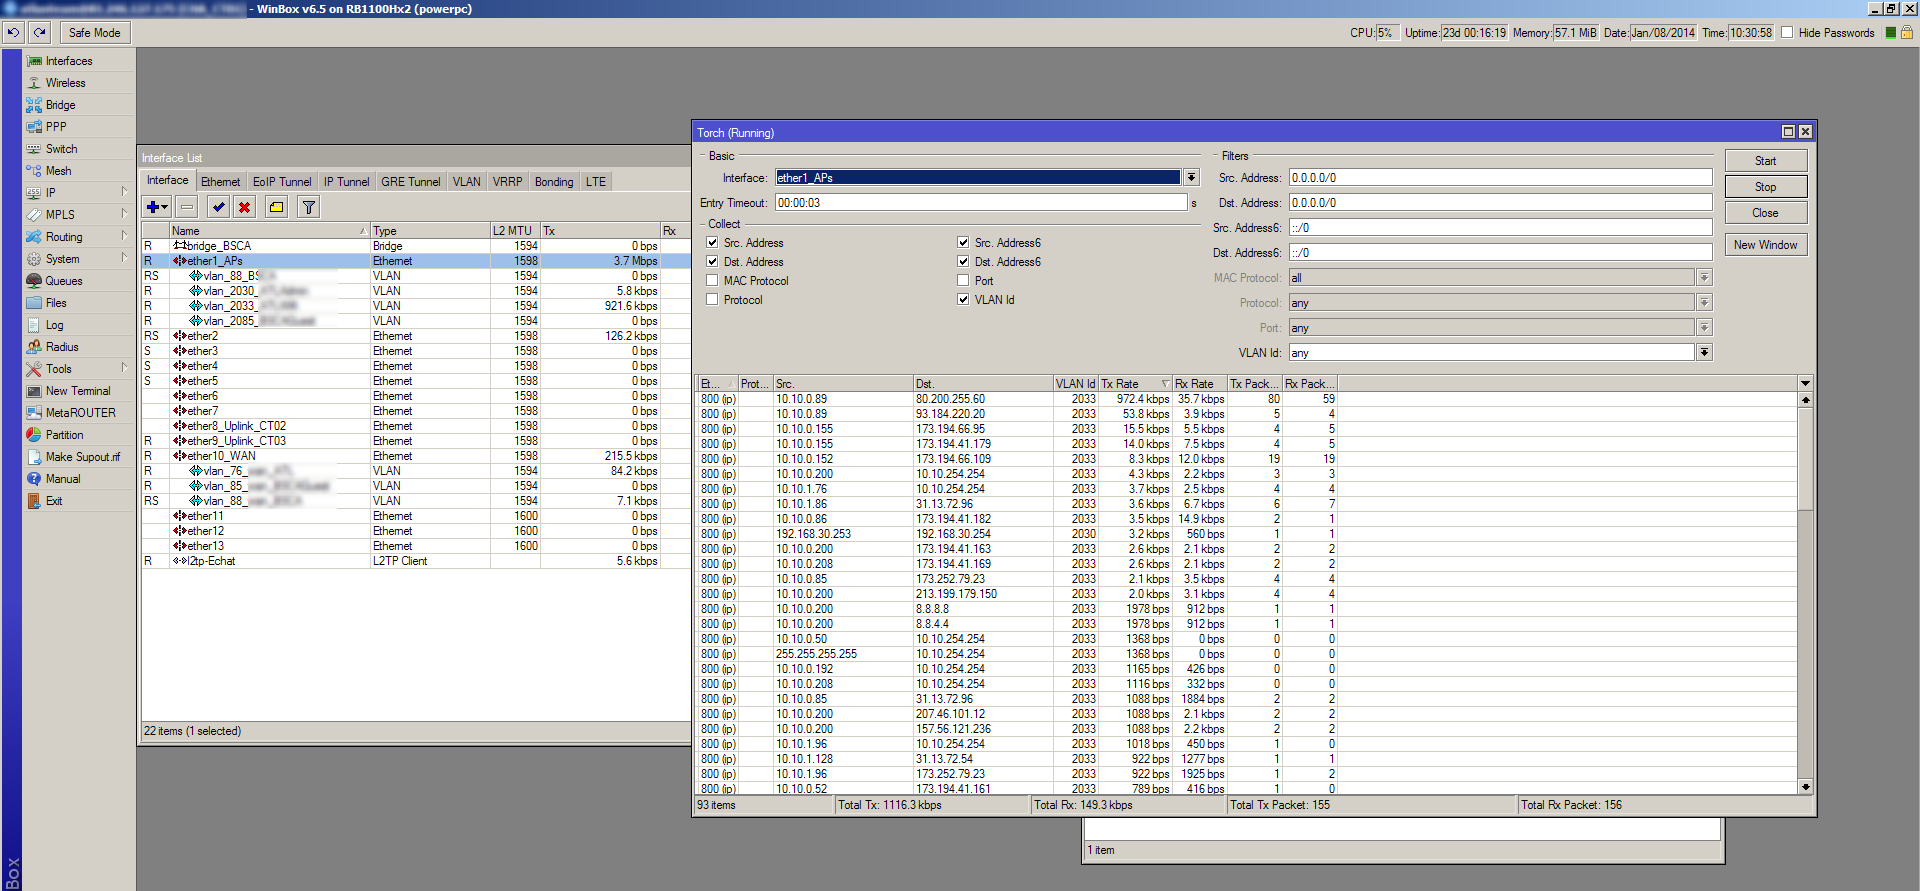
Task: Click the Entry Timeout input field
Action: click(x=980, y=203)
